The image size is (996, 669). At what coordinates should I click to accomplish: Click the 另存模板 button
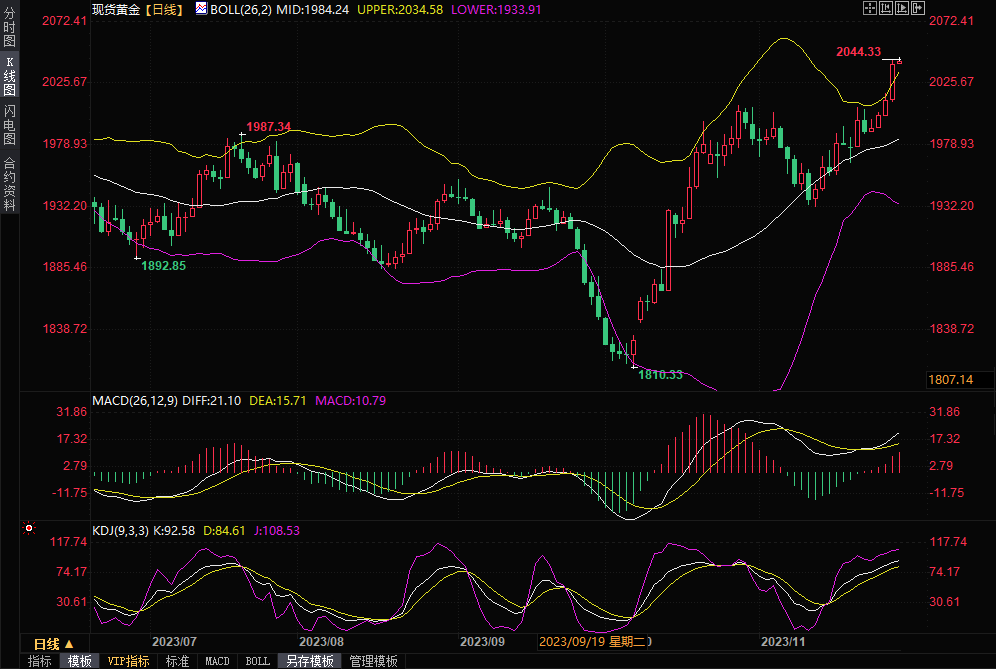click(310, 661)
